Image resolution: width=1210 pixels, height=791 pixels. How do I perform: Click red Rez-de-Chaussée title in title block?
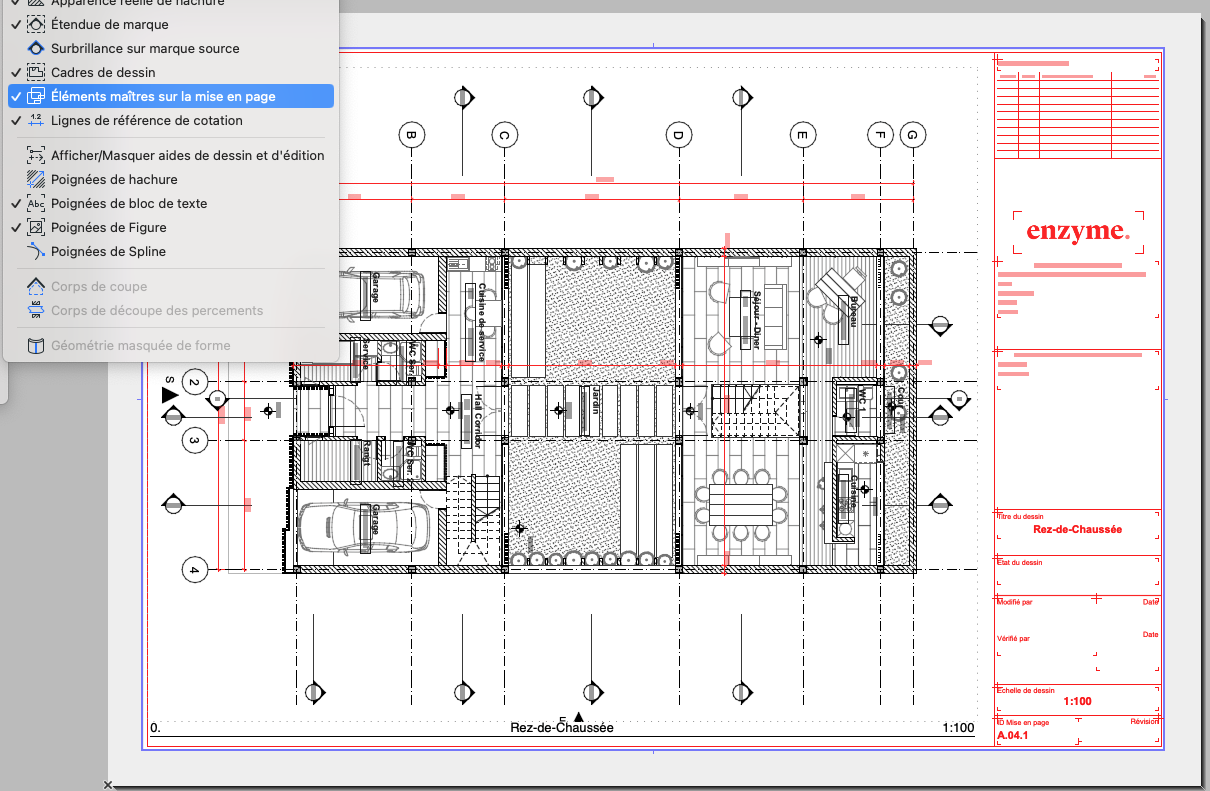pyautogui.click(x=1077, y=530)
